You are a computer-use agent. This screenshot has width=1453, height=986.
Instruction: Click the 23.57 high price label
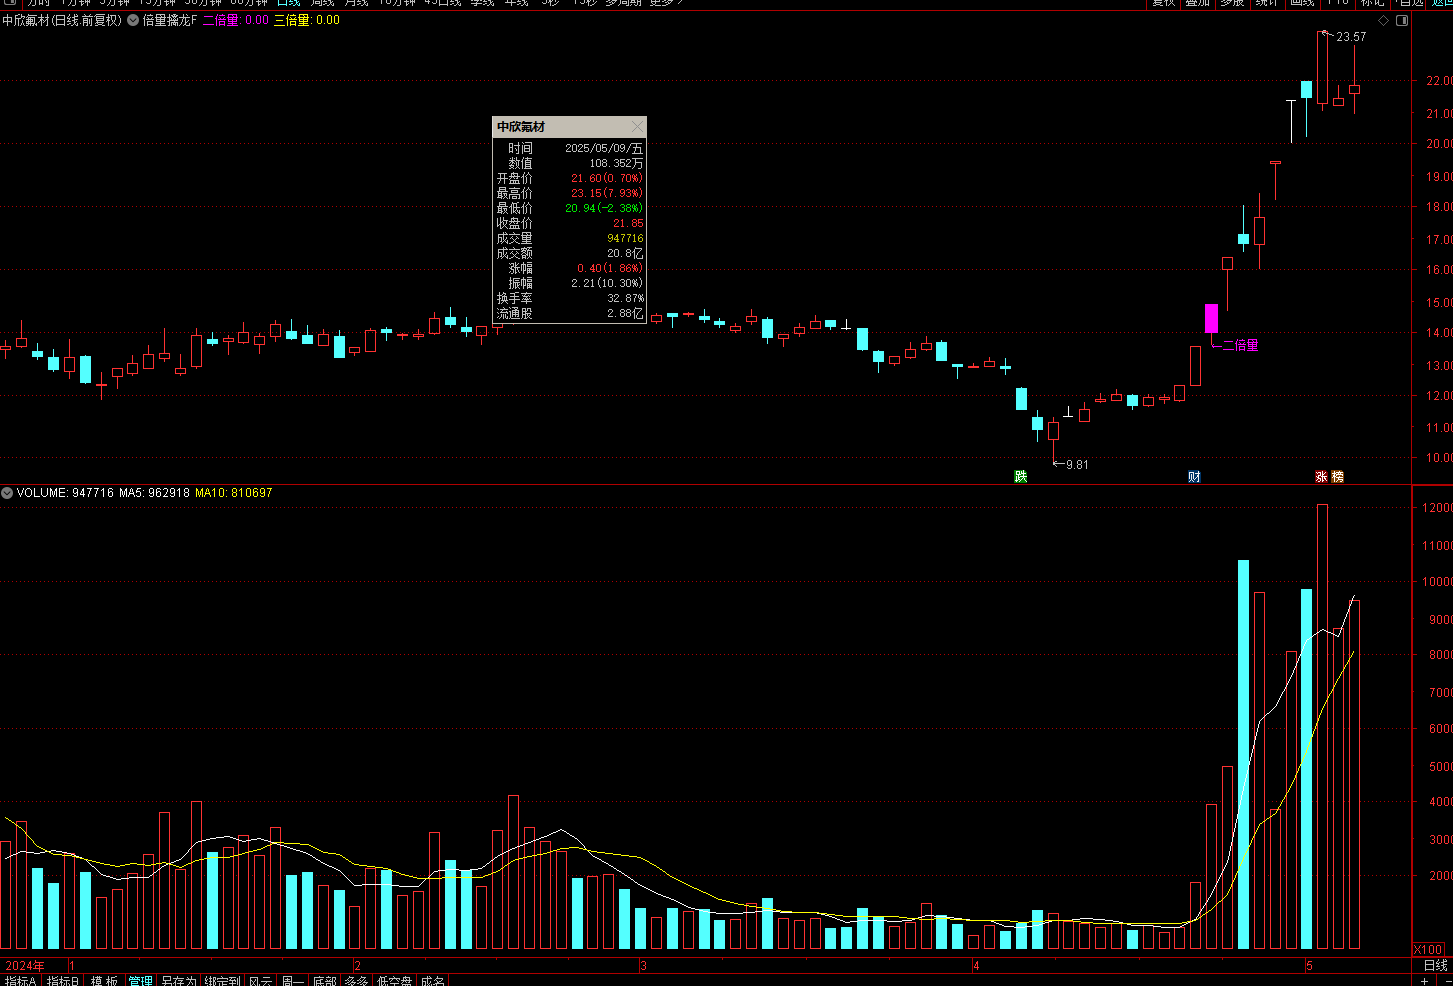tap(1351, 37)
